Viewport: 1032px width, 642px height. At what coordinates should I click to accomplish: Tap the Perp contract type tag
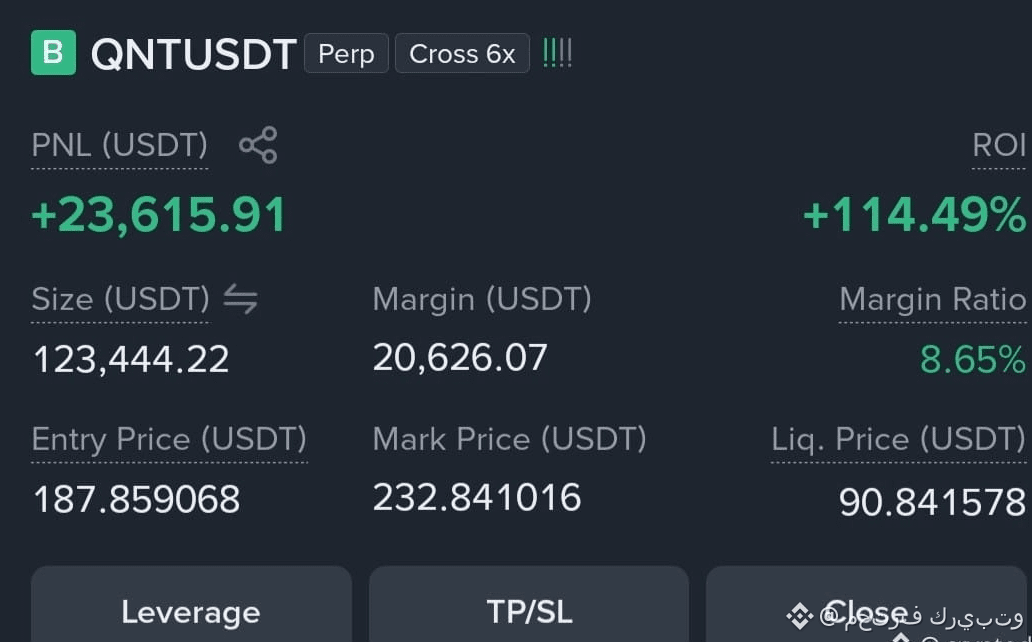click(x=346, y=53)
